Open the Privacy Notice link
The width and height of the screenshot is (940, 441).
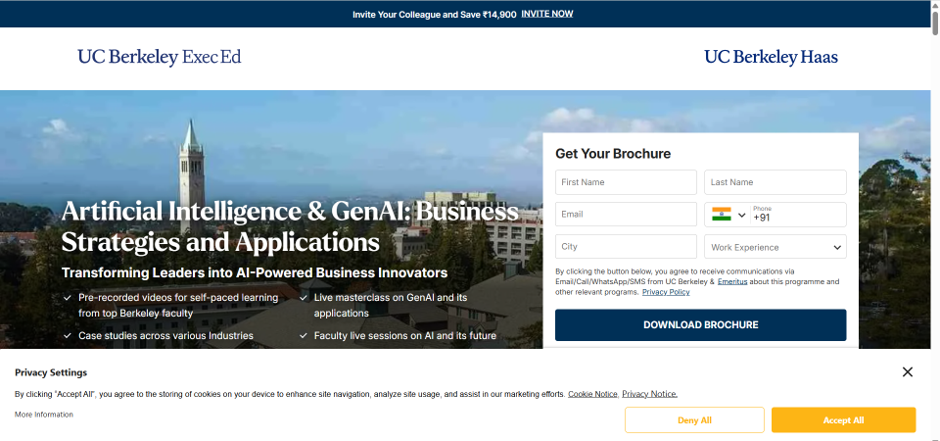pyautogui.click(x=650, y=394)
